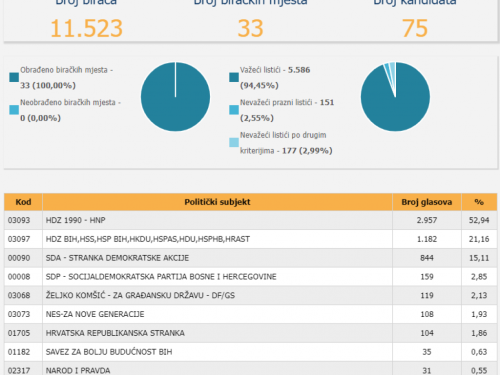Screen dimensions: 500x375
Task: Select the SDA - Stranka Demokratske Akcije row
Action: click(x=251, y=258)
